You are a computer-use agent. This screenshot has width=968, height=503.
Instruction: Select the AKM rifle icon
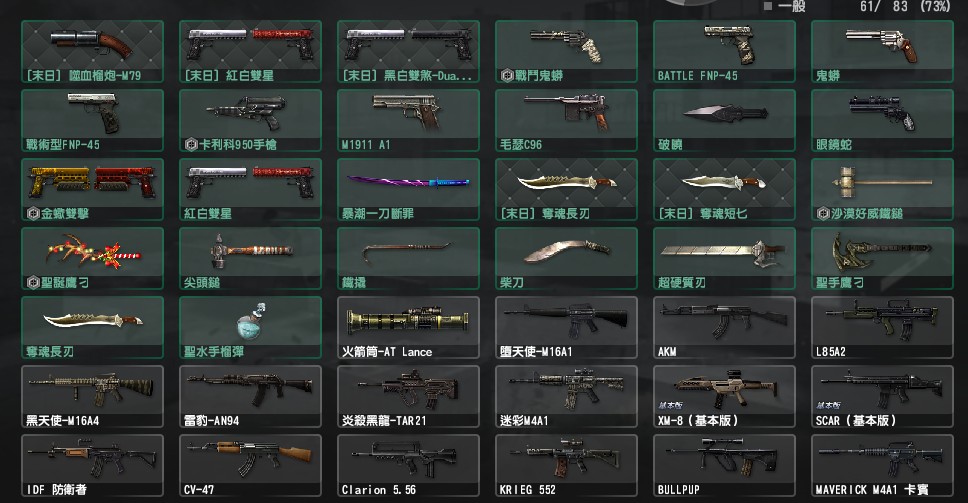coord(724,328)
